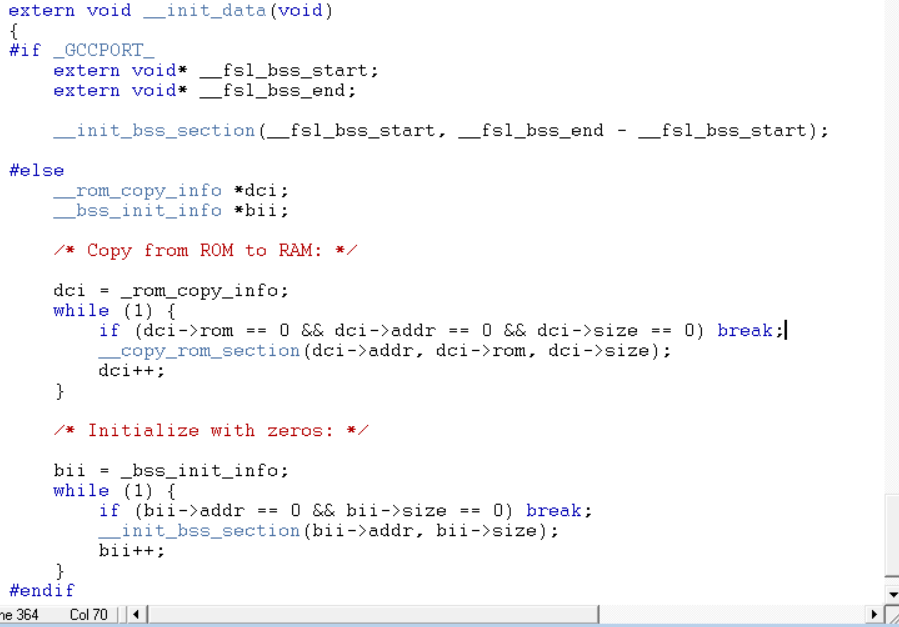Click the #endif preprocessor directive
The height and width of the screenshot is (627, 899).
[x=42, y=591]
